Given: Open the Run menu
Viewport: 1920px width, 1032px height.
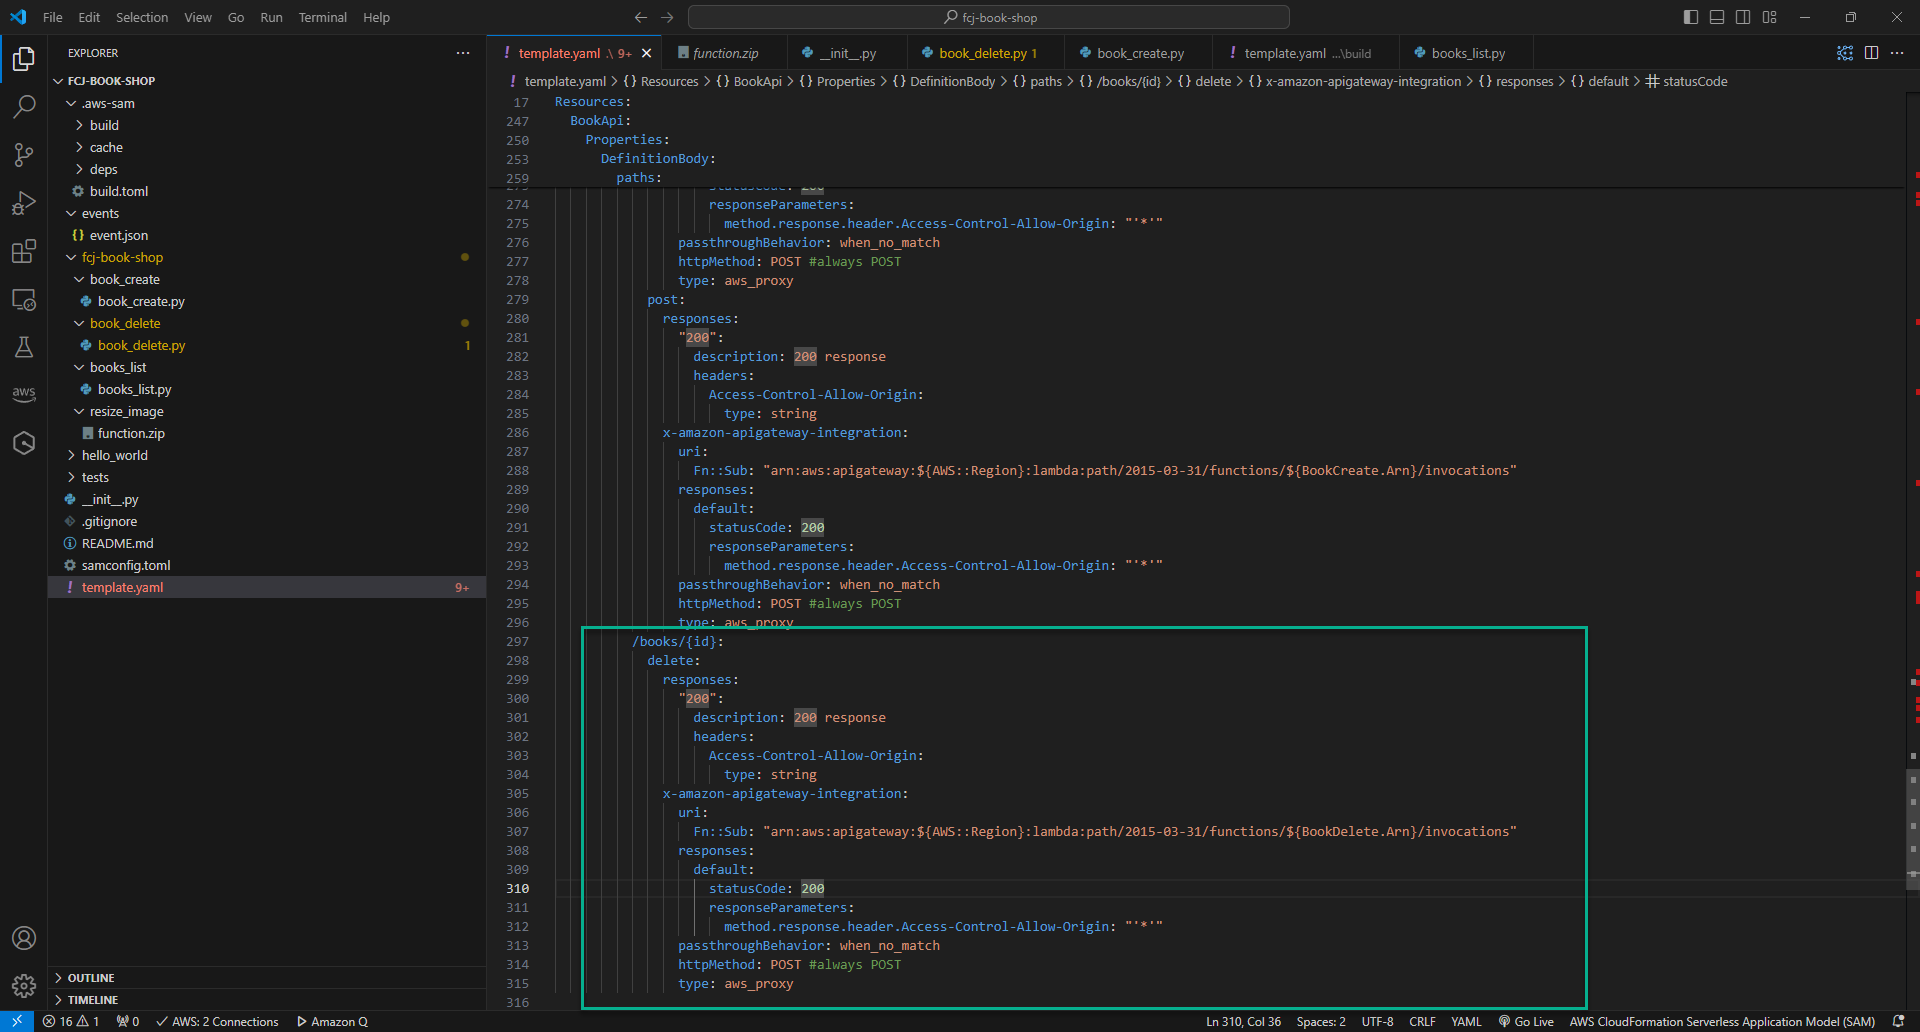Looking at the screenshot, I should [x=271, y=17].
